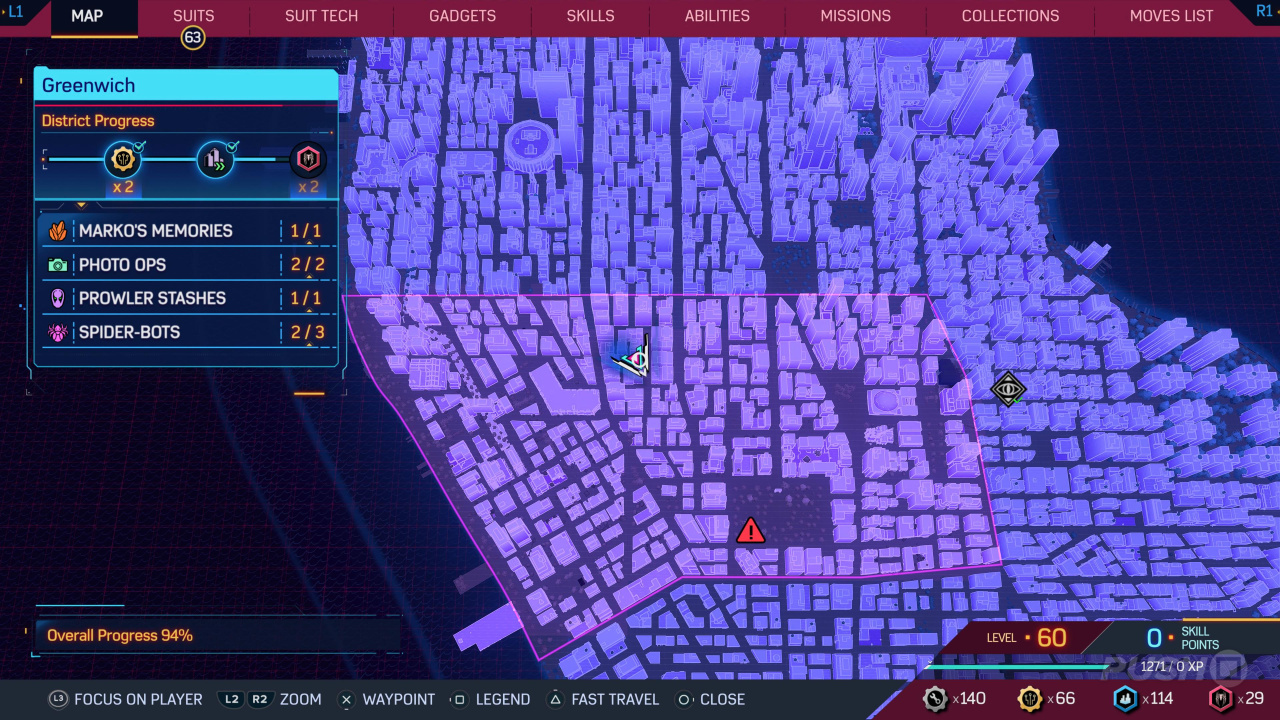Click the 1/1 Marko's Memories count

306,231
